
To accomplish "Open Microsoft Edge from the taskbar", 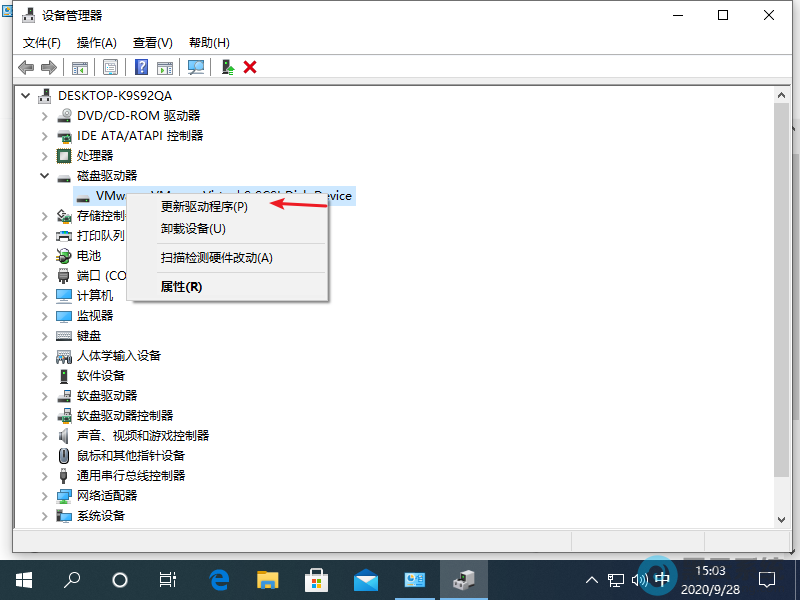I will tap(220, 580).
